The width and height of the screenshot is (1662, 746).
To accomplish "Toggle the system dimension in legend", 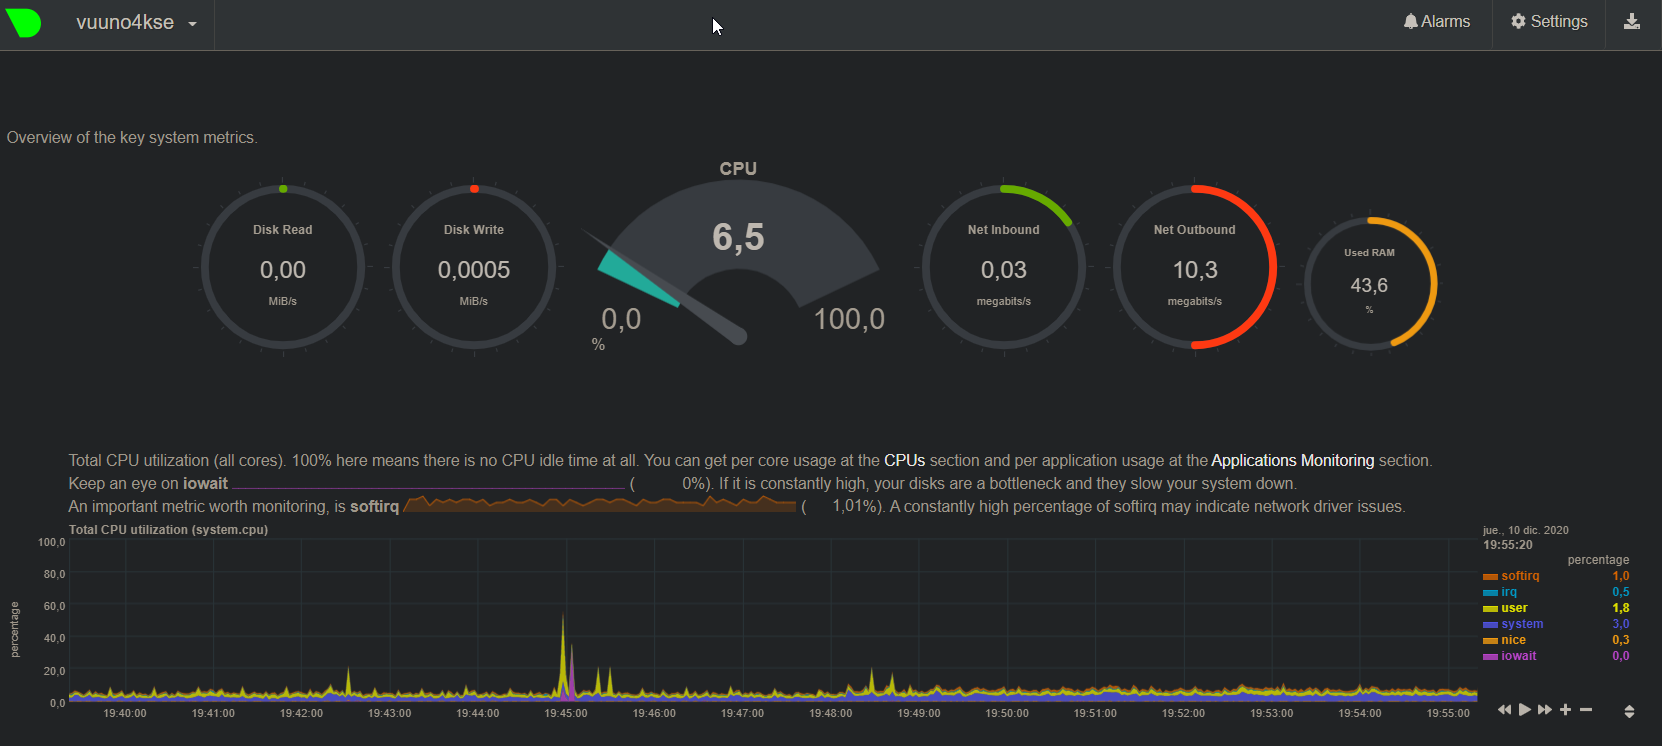I will (x=1521, y=624).
